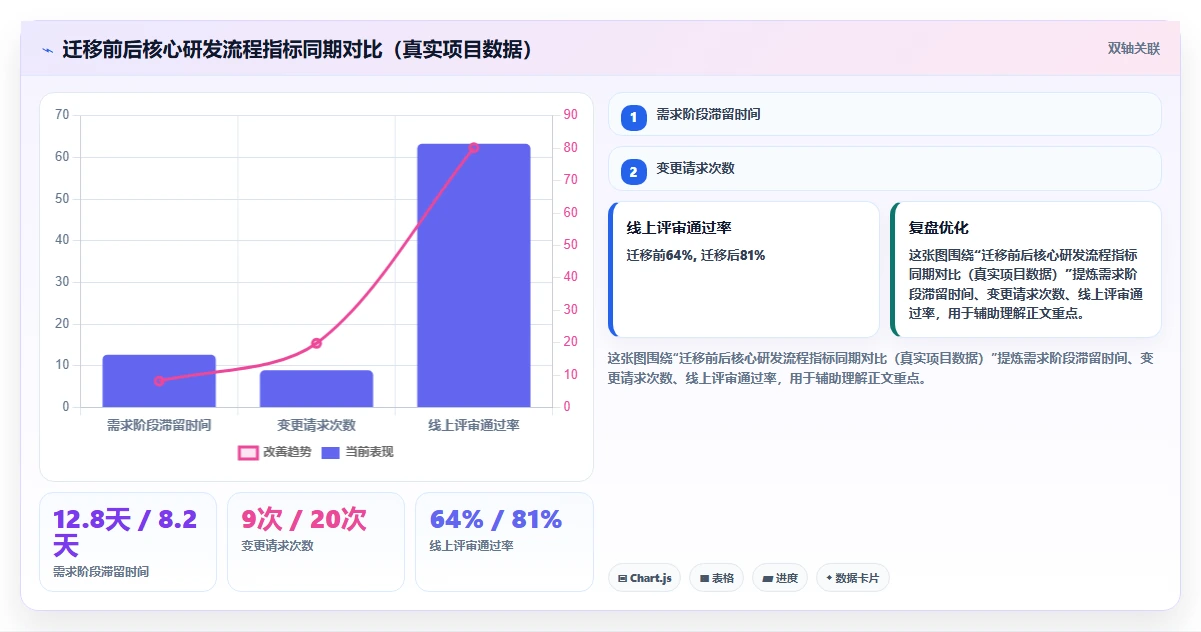Open the 复盘优化 card

(1026, 269)
